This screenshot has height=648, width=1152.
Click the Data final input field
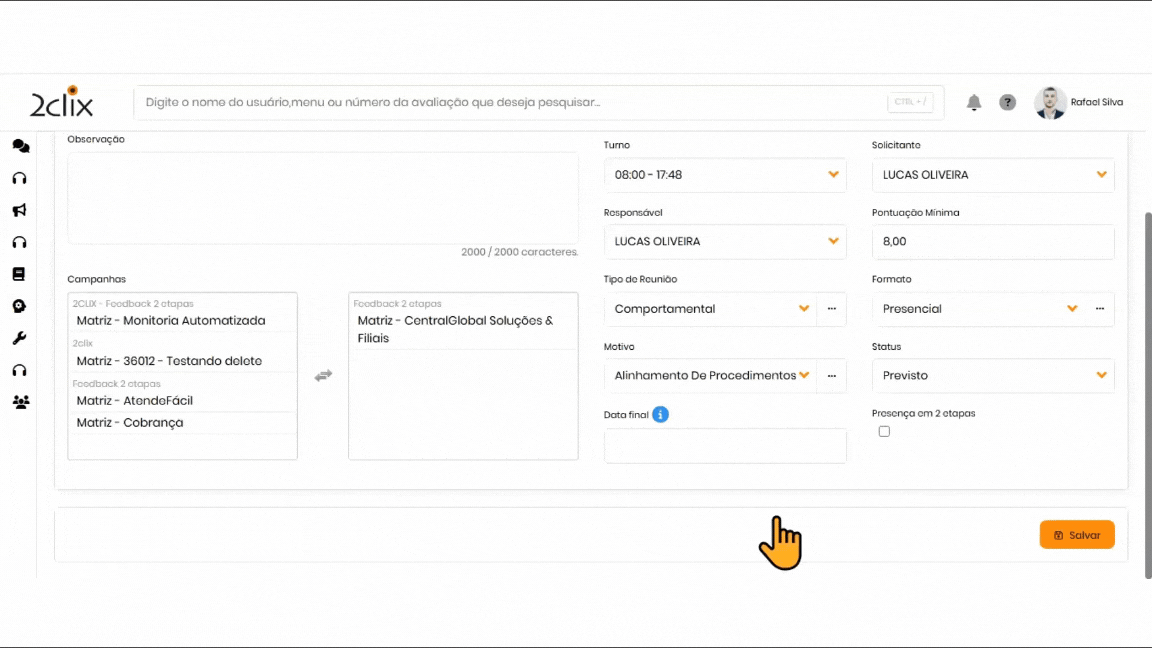[725, 446]
